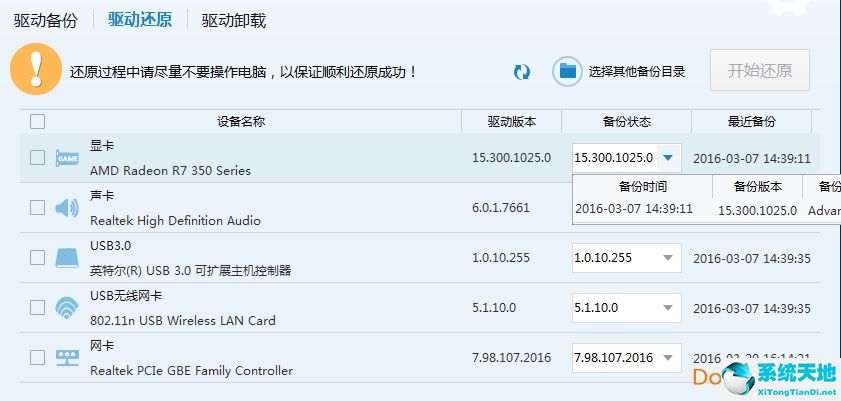The image size is (841, 401).
Task: Click the USB wireless LAN card icon
Action: (67, 308)
